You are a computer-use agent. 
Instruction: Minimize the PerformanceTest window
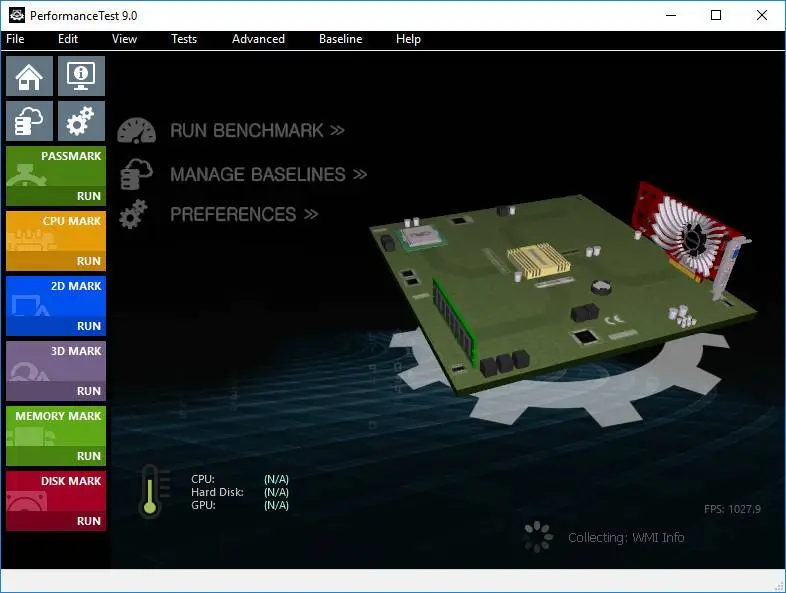671,15
